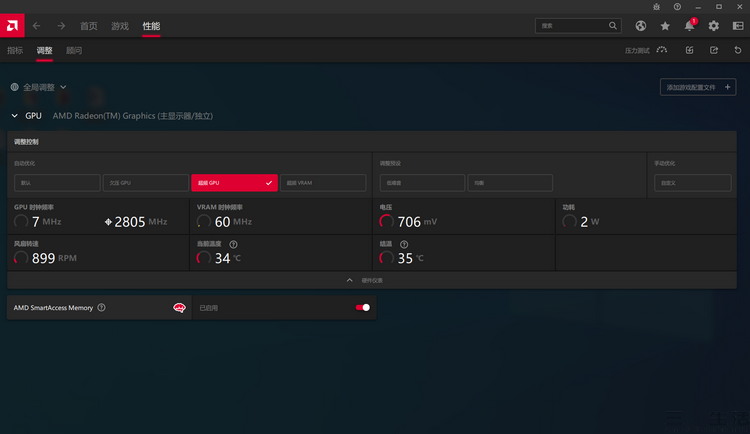Click the AMD logo home icon

(x=12, y=26)
